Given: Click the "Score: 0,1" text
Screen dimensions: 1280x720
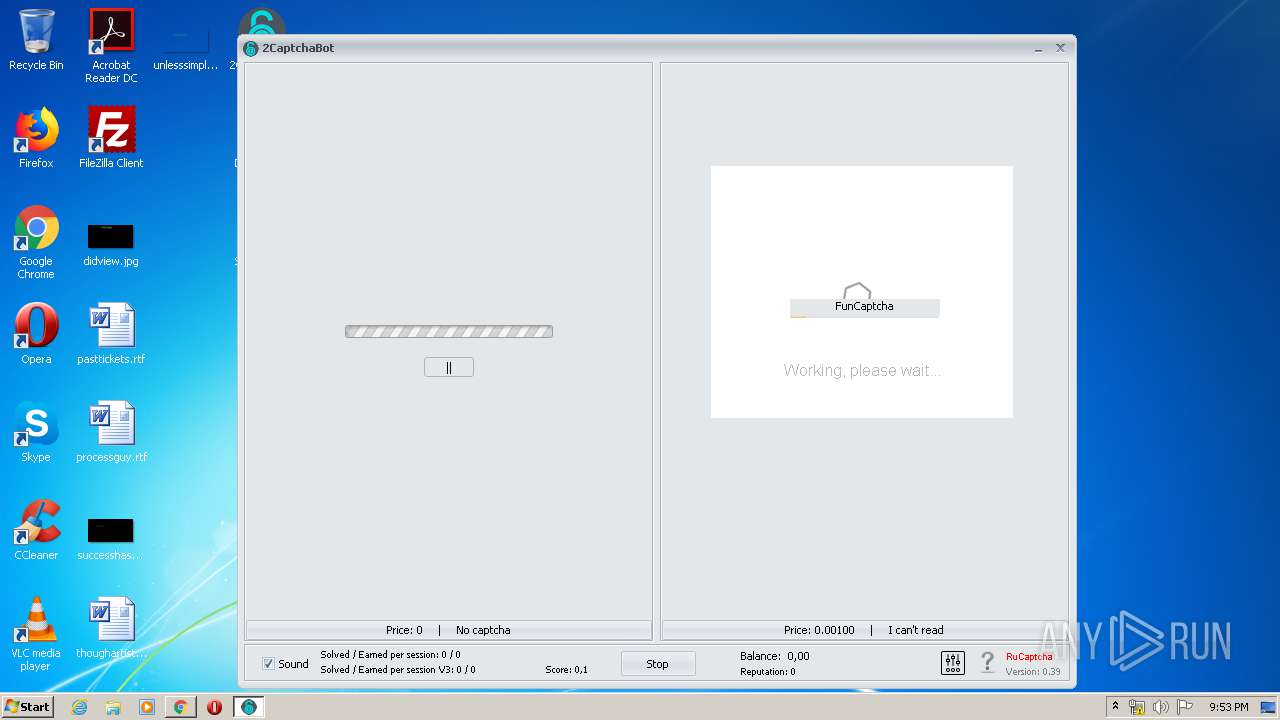Looking at the screenshot, I should pos(566,670).
